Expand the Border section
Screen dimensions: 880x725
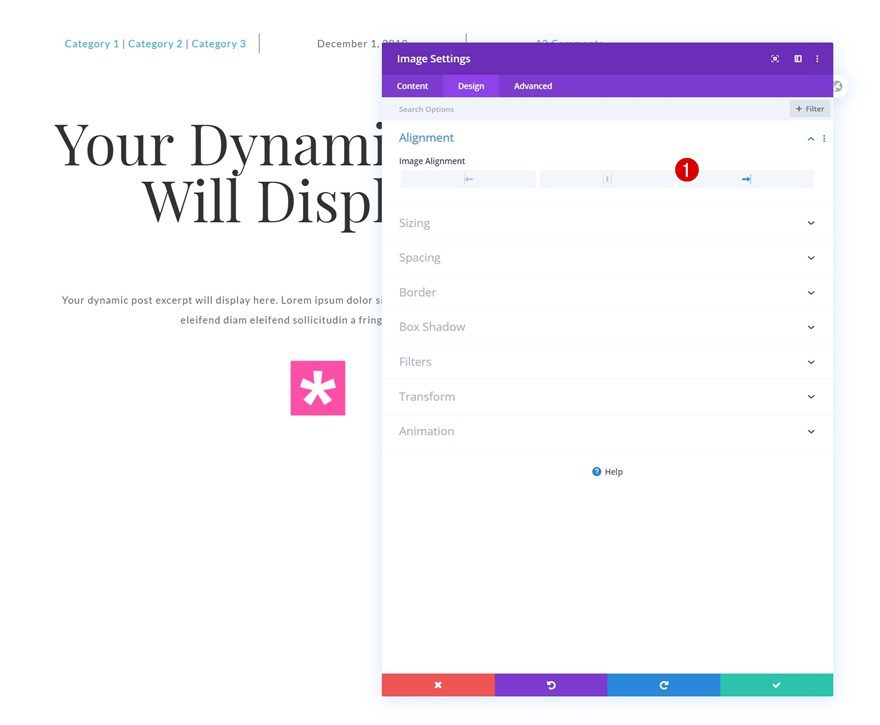coord(607,292)
